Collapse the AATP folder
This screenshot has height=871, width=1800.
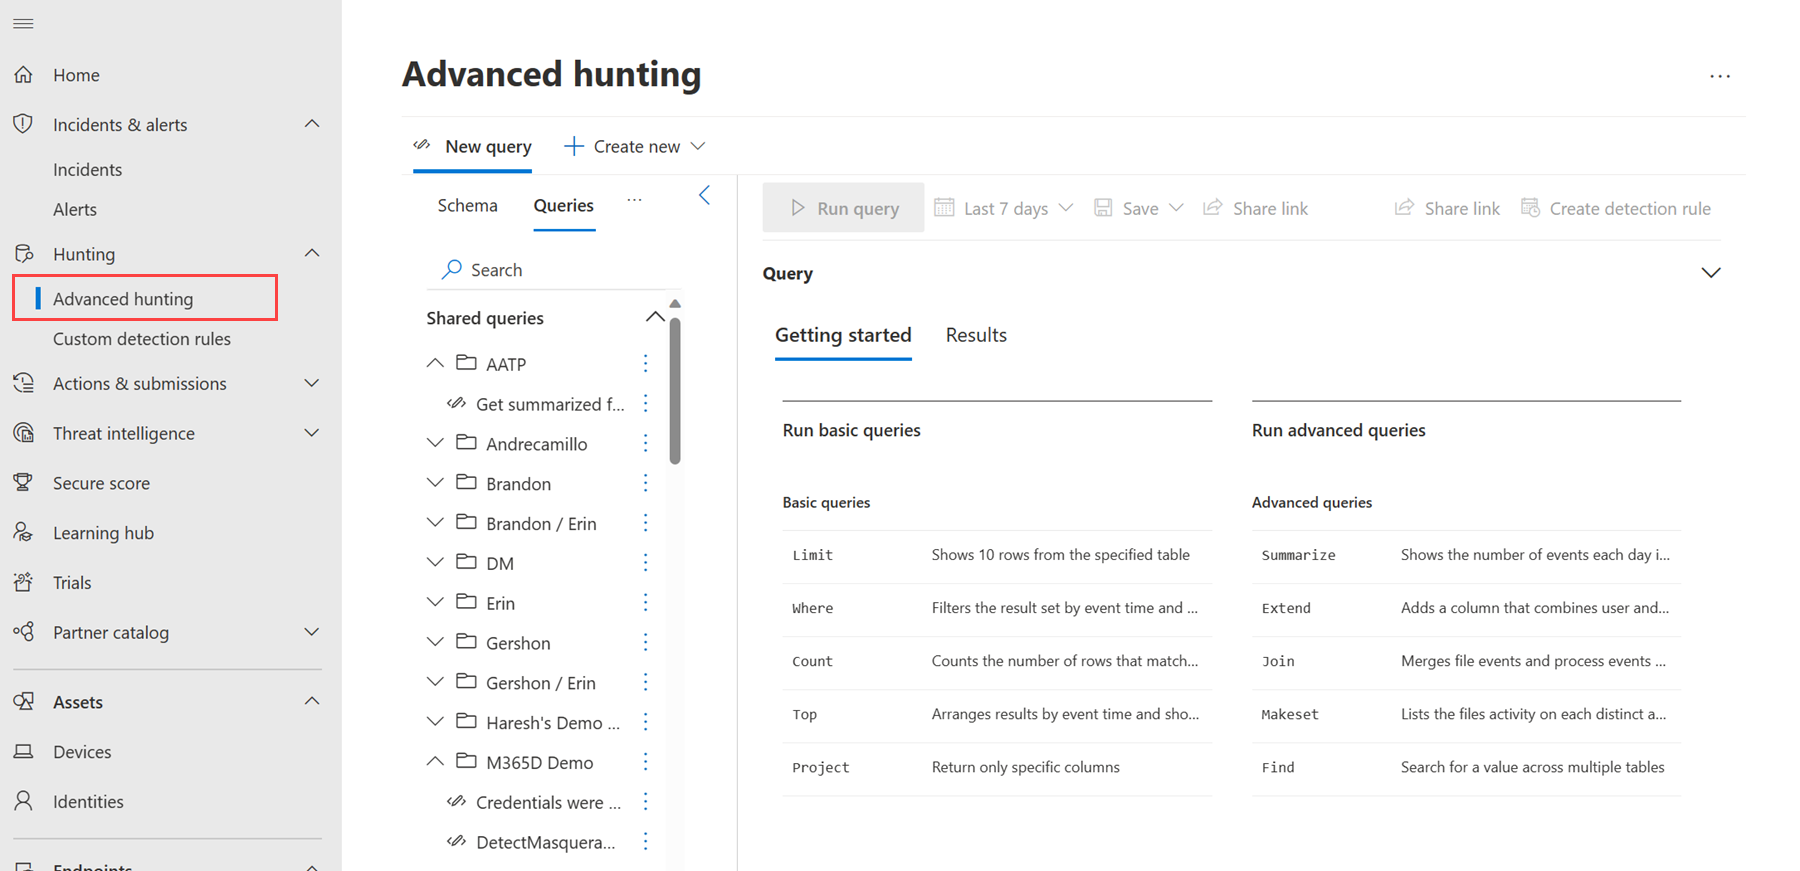tap(435, 363)
